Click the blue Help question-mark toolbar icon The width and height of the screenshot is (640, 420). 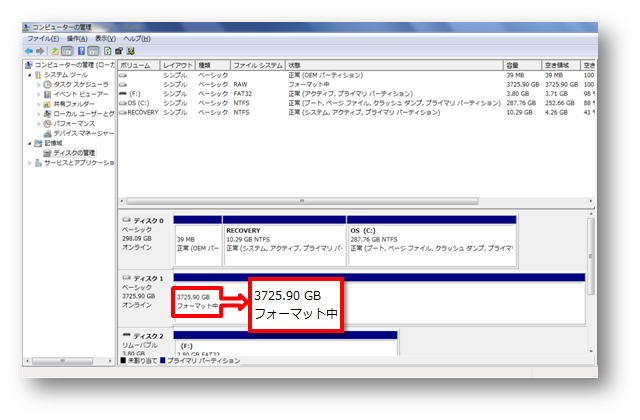pyautogui.click(x=82, y=51)
